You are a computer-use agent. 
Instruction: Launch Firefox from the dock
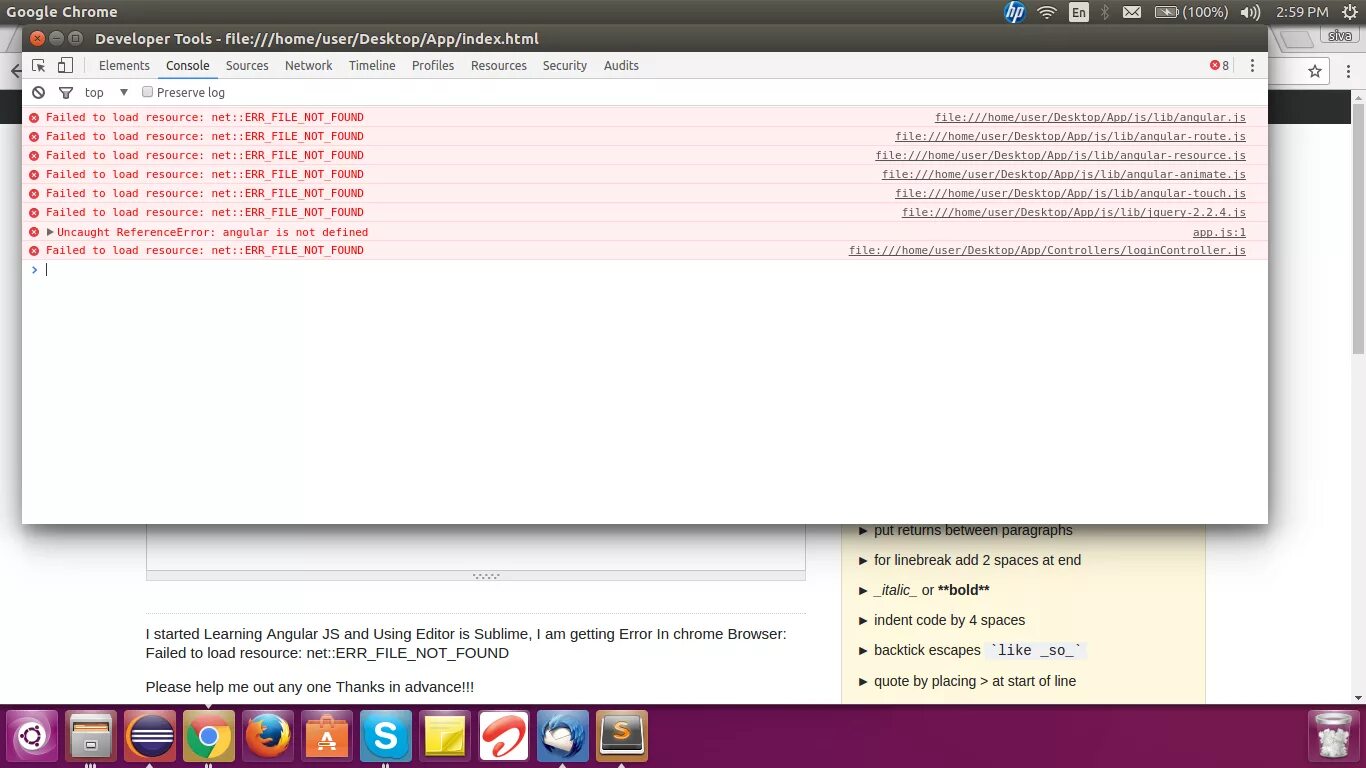pyautogui.click(x=268, y=737)
